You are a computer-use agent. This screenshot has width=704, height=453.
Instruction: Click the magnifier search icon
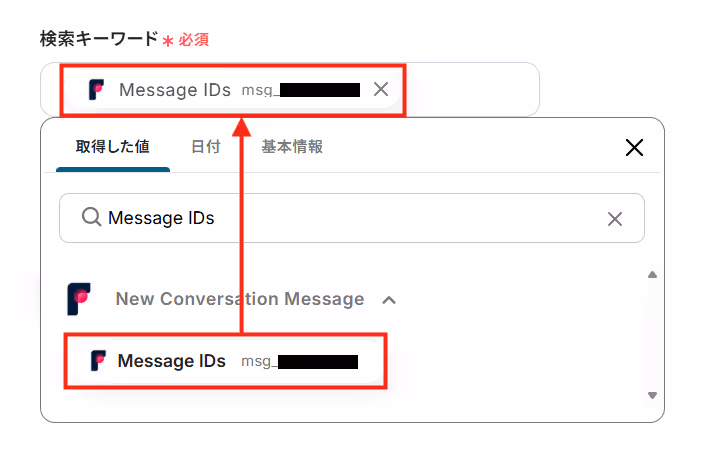92,217
